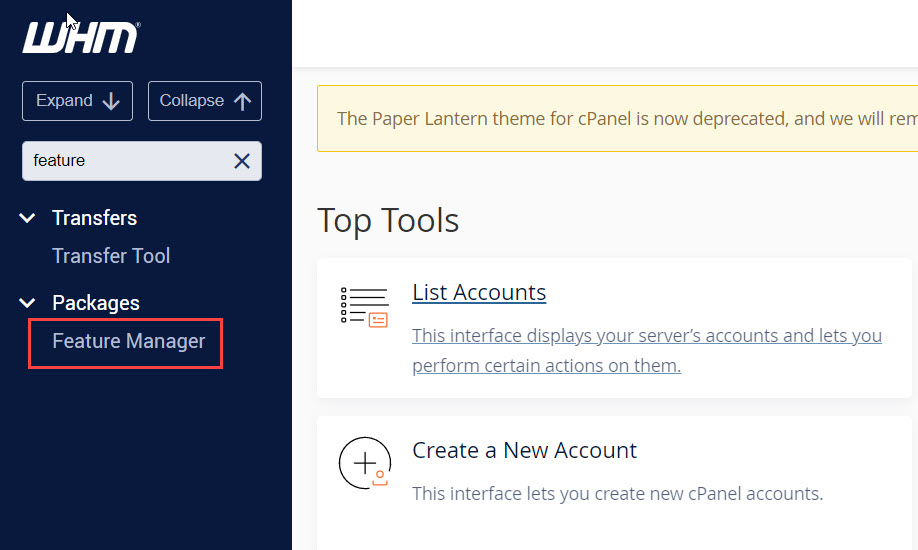Screen dimensions: 918x550
Task: Focus the search field containing "feature"
Action: point(125,161)
